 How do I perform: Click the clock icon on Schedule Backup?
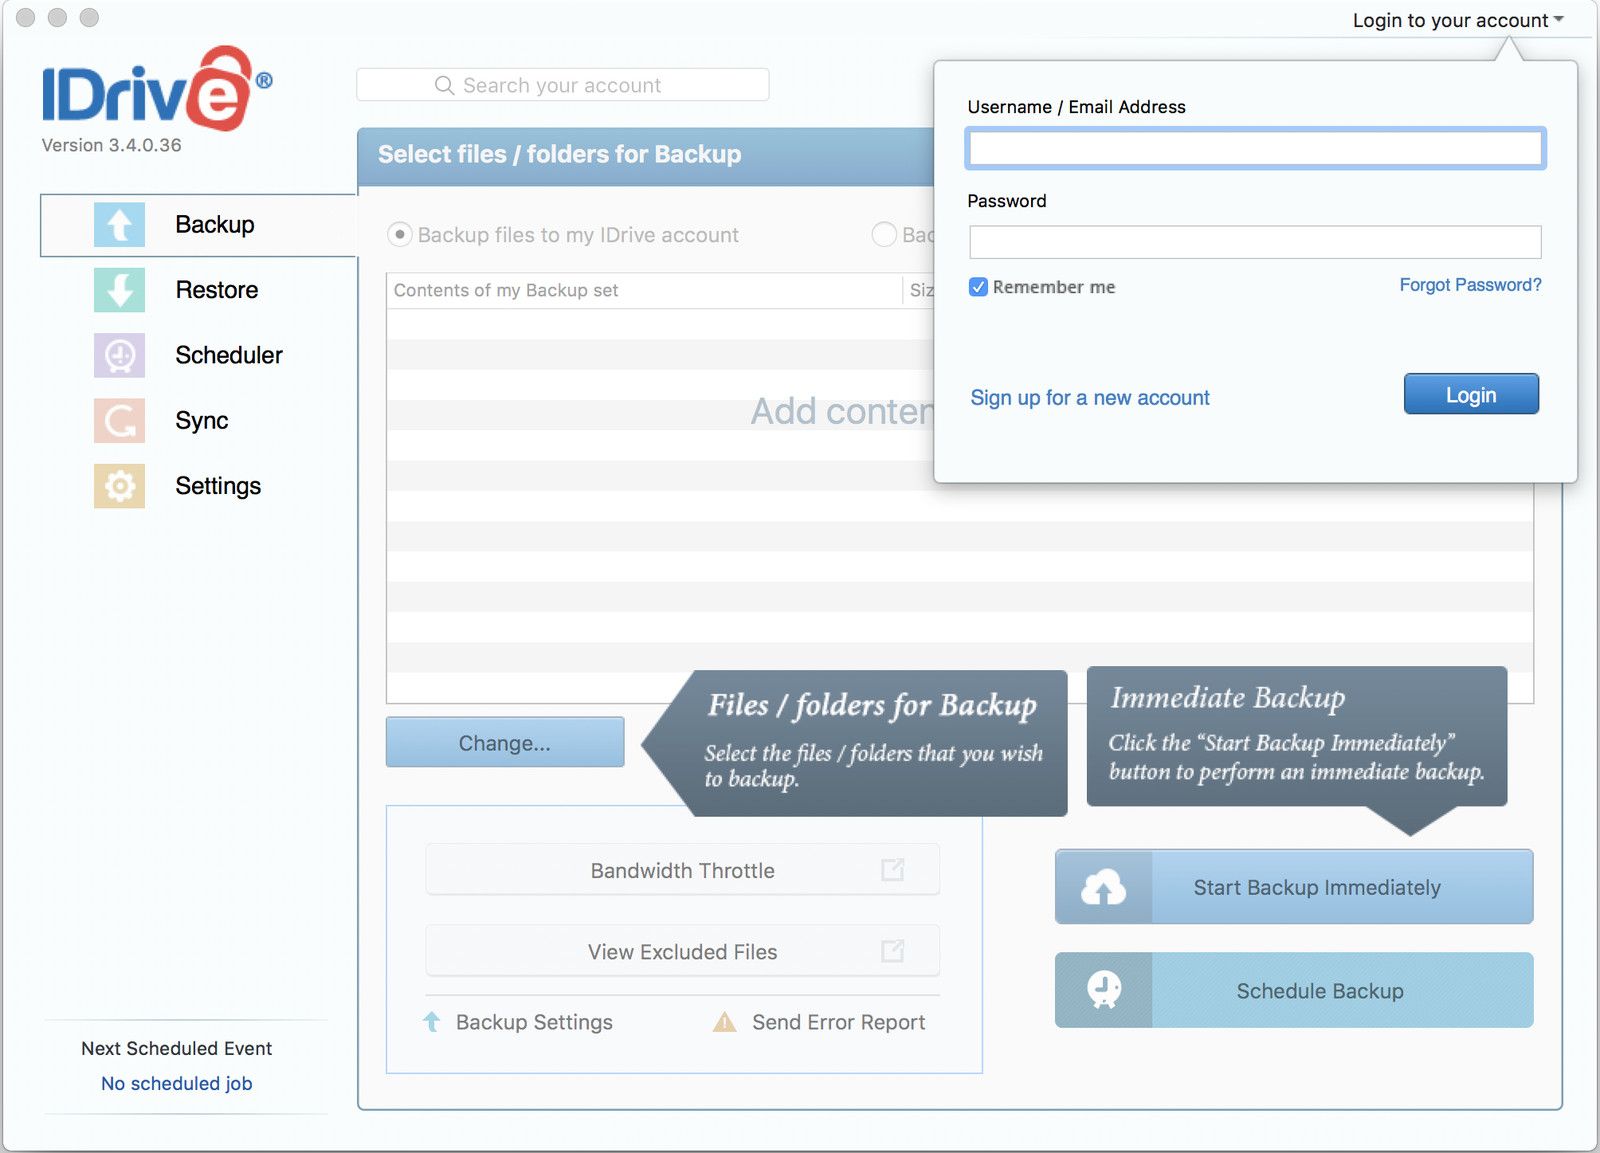pyautogui.click(x=1103, y=990)
